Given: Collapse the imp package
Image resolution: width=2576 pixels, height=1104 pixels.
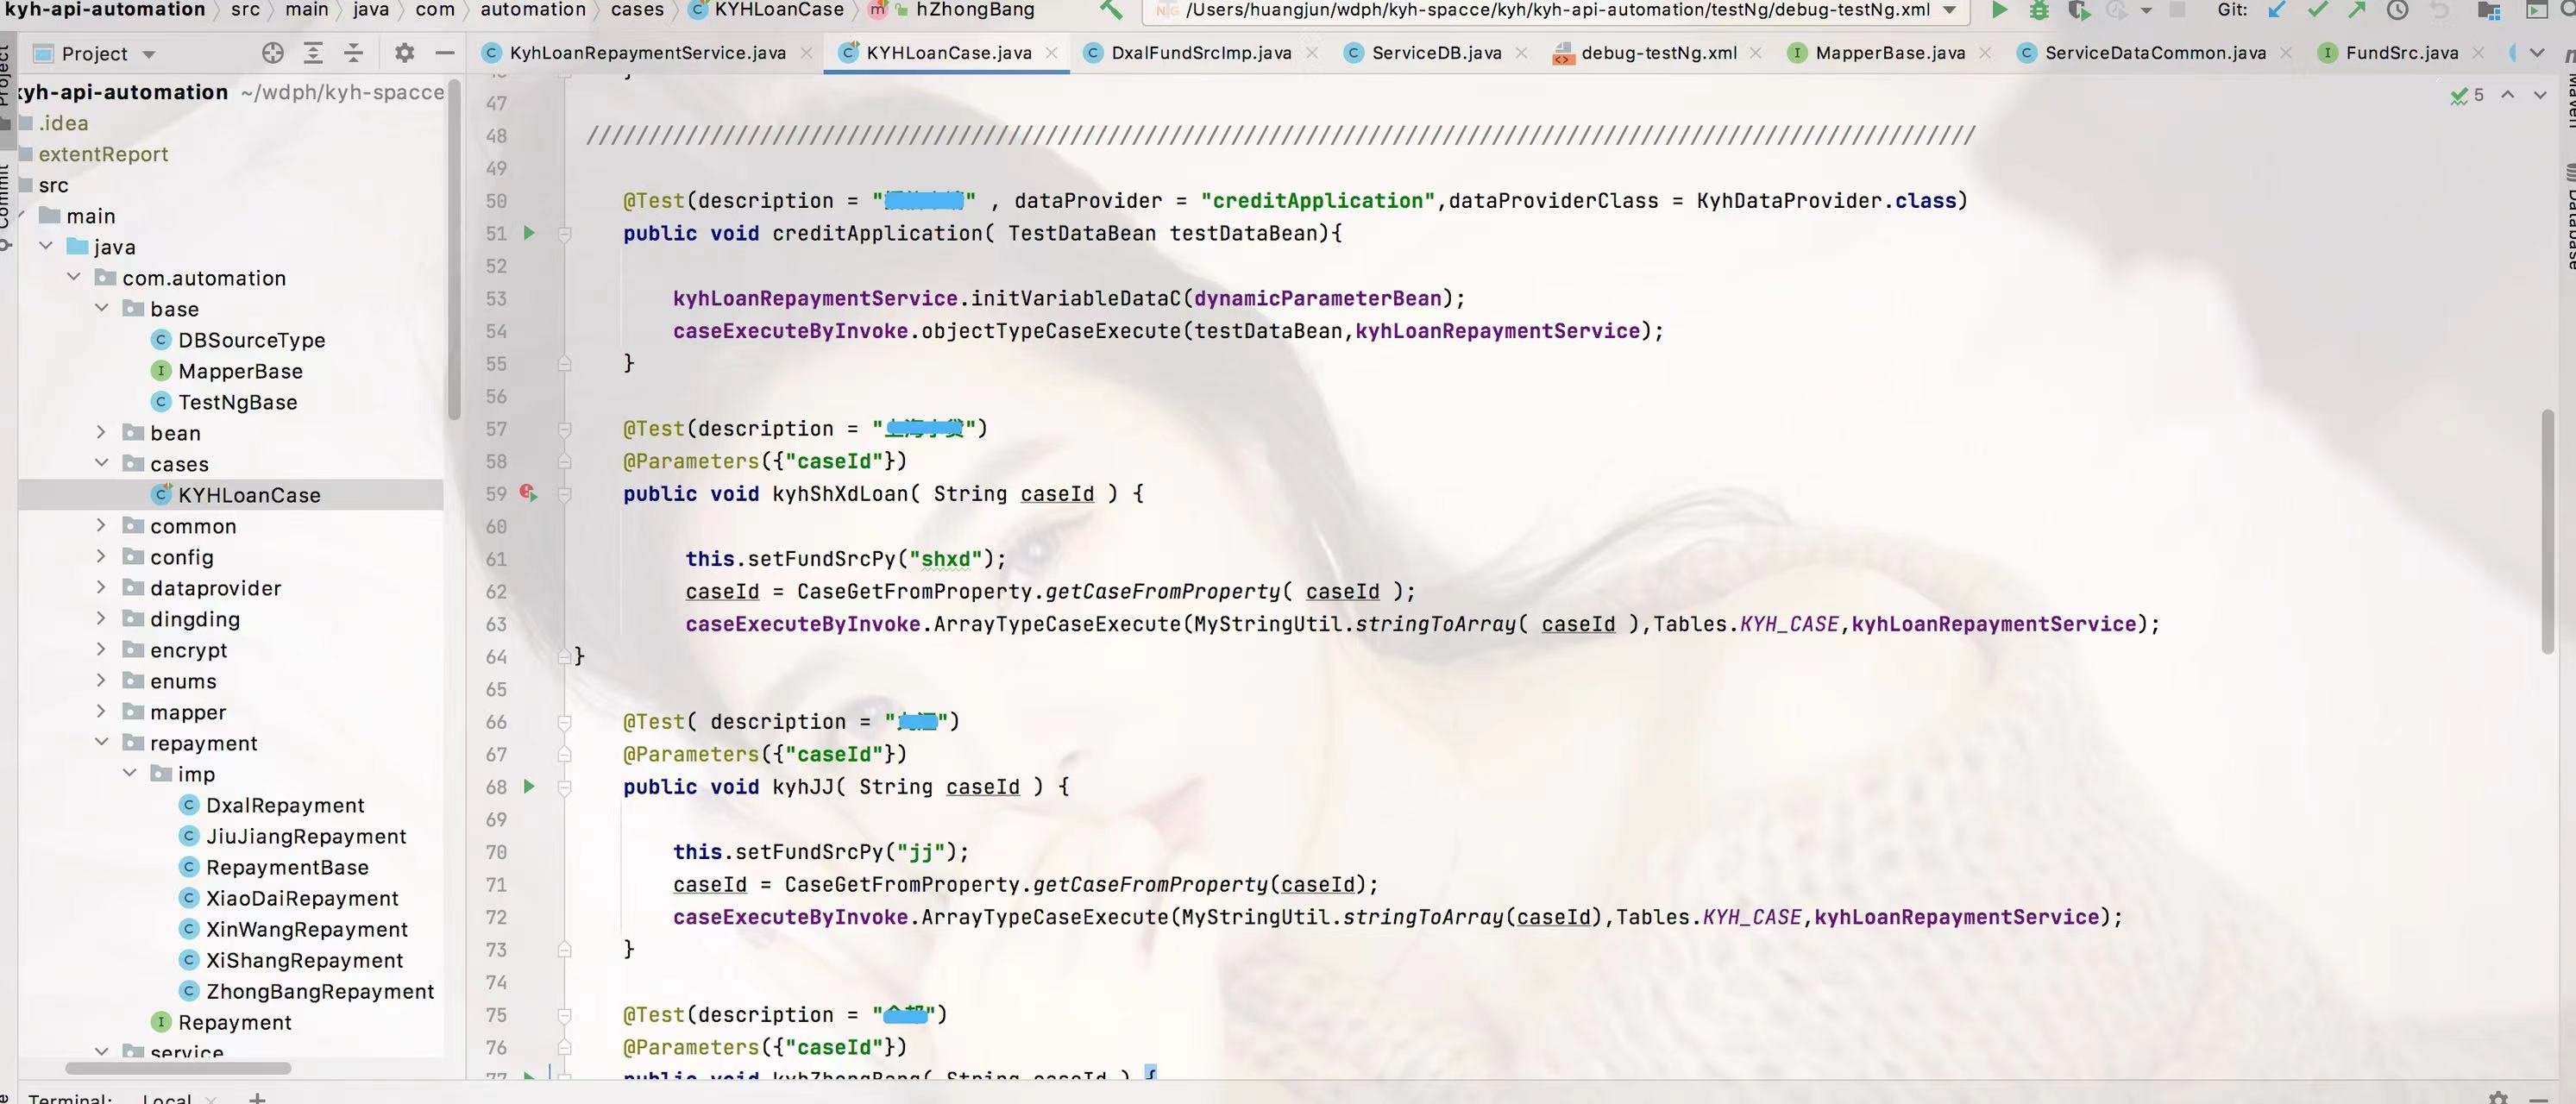Looking at the screenshot, I should (x=130, y=773).
